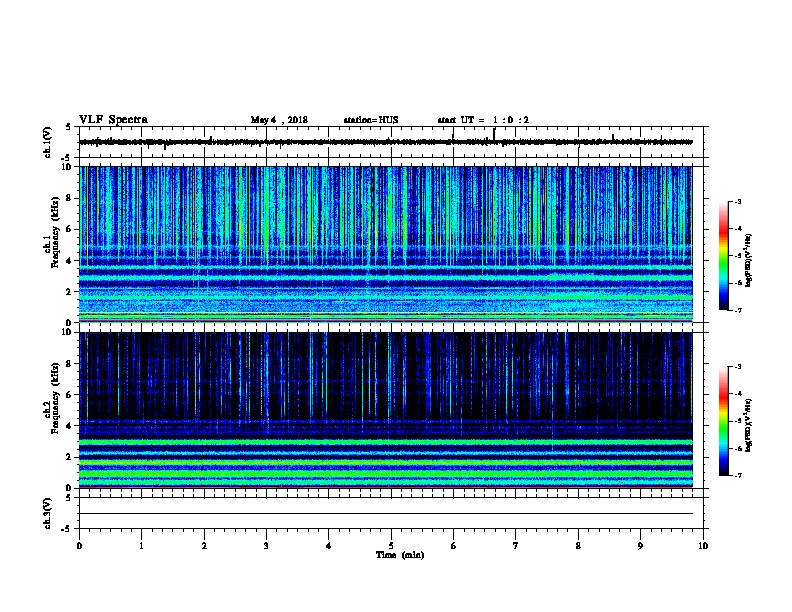Click the bottom time-axis tick label "2"

tap(204, 546)
